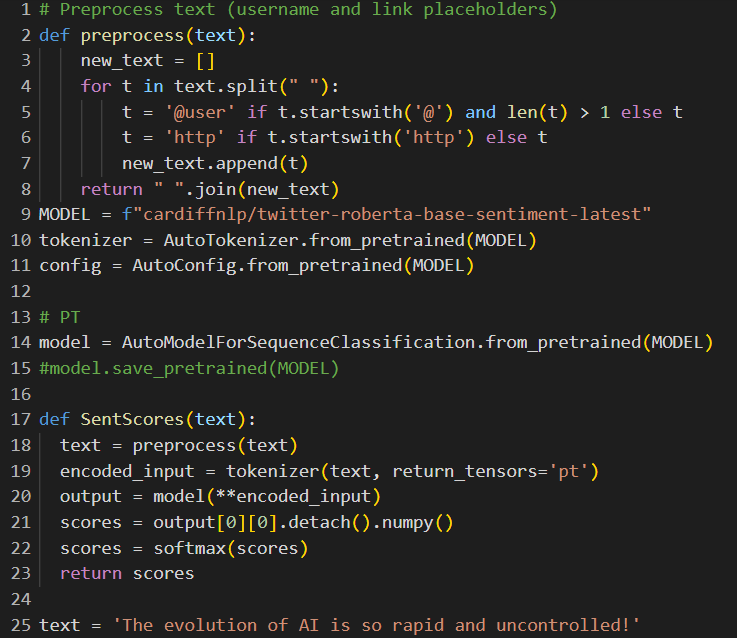Click the 'preprocess' function name in its def line
This screenshot has height=638, width=737.
point(127,35)
